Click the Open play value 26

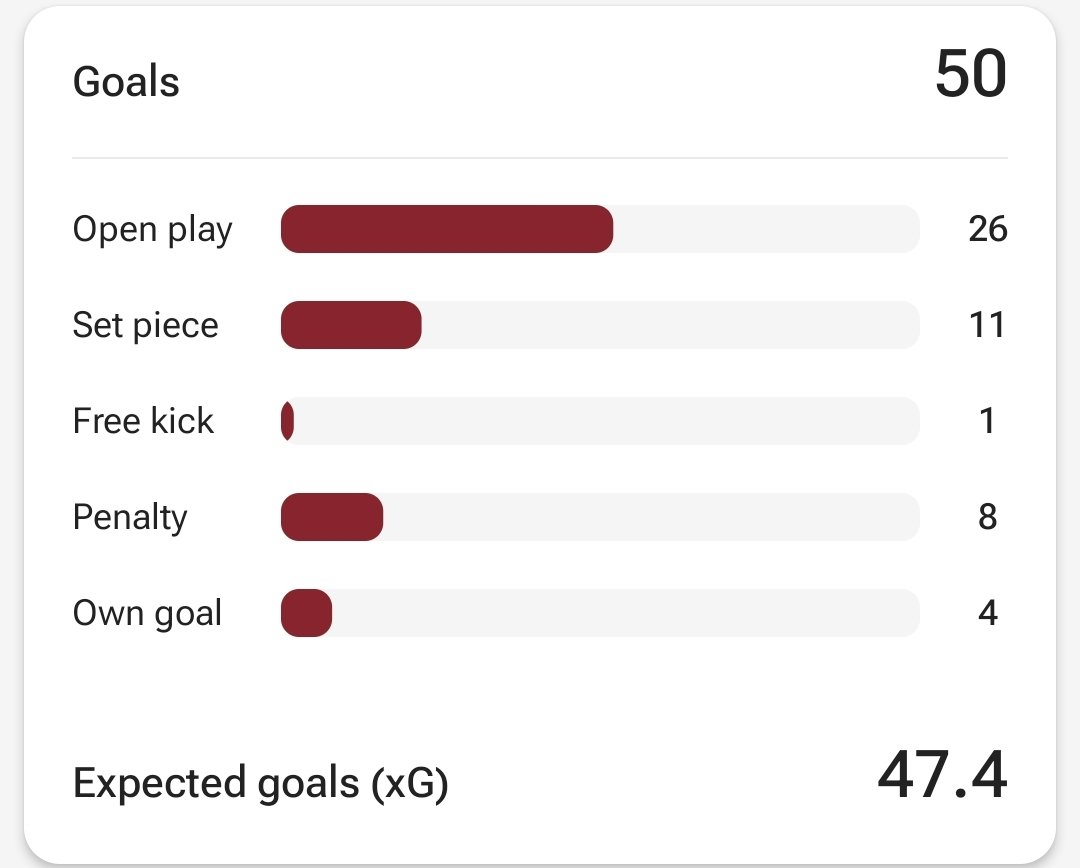[987, 230]
